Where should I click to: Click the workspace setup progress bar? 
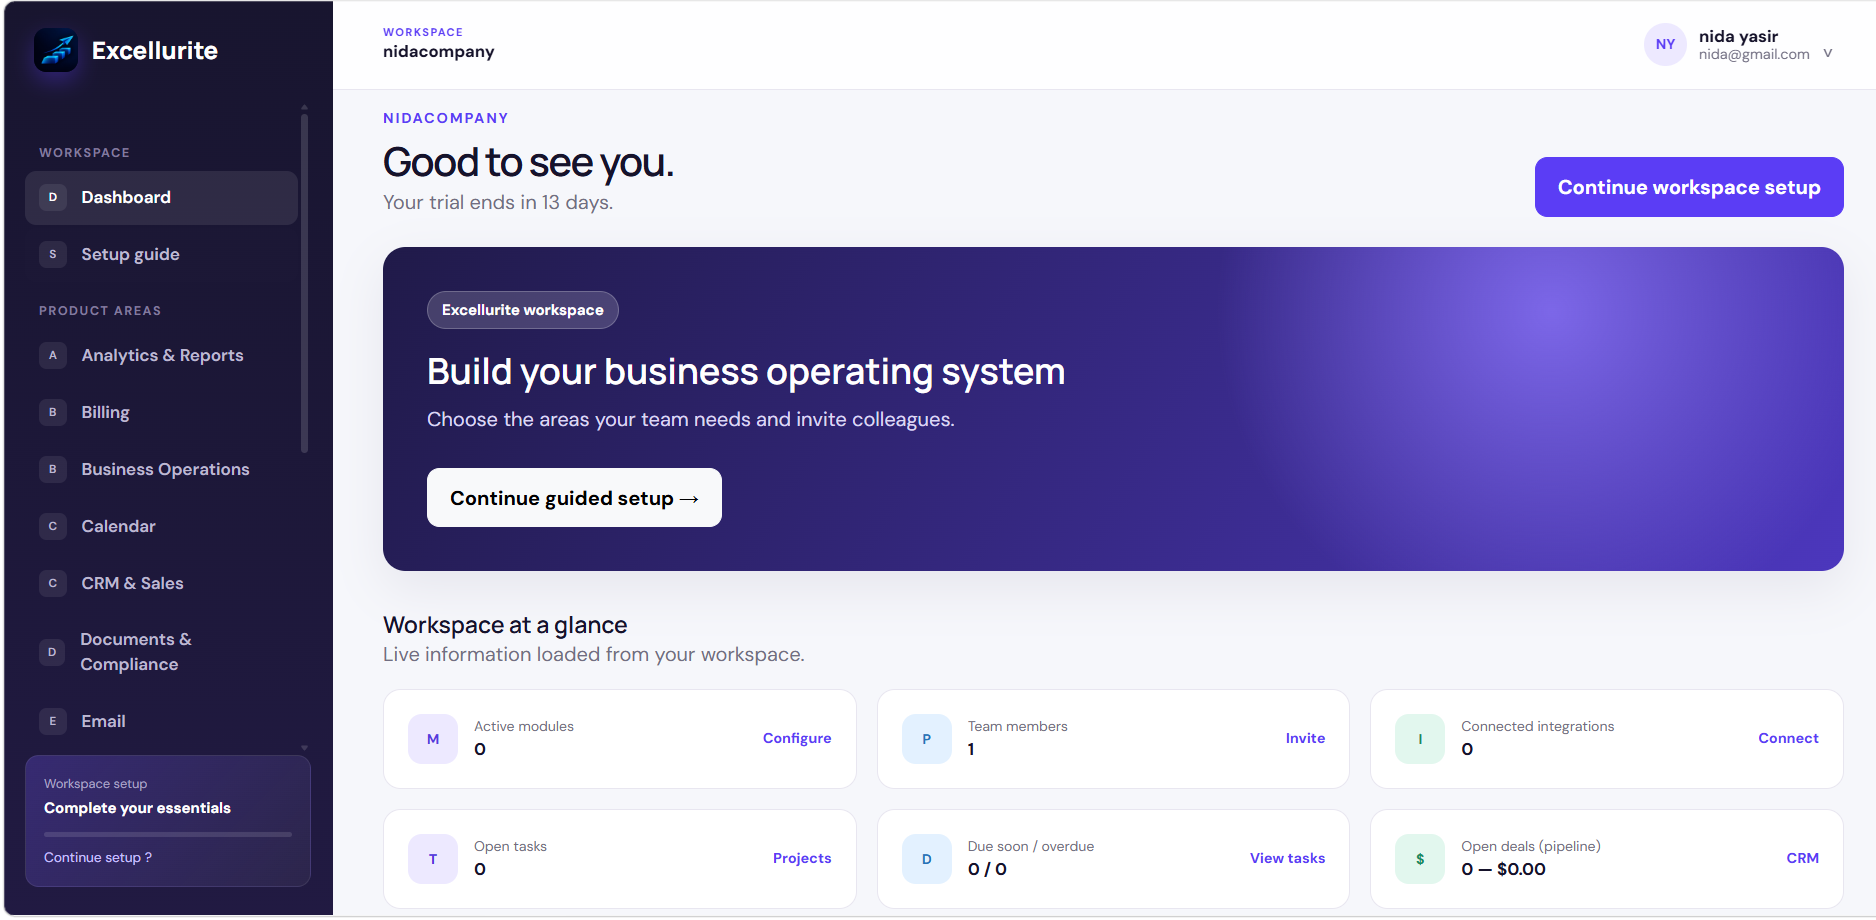pos(168,834)
